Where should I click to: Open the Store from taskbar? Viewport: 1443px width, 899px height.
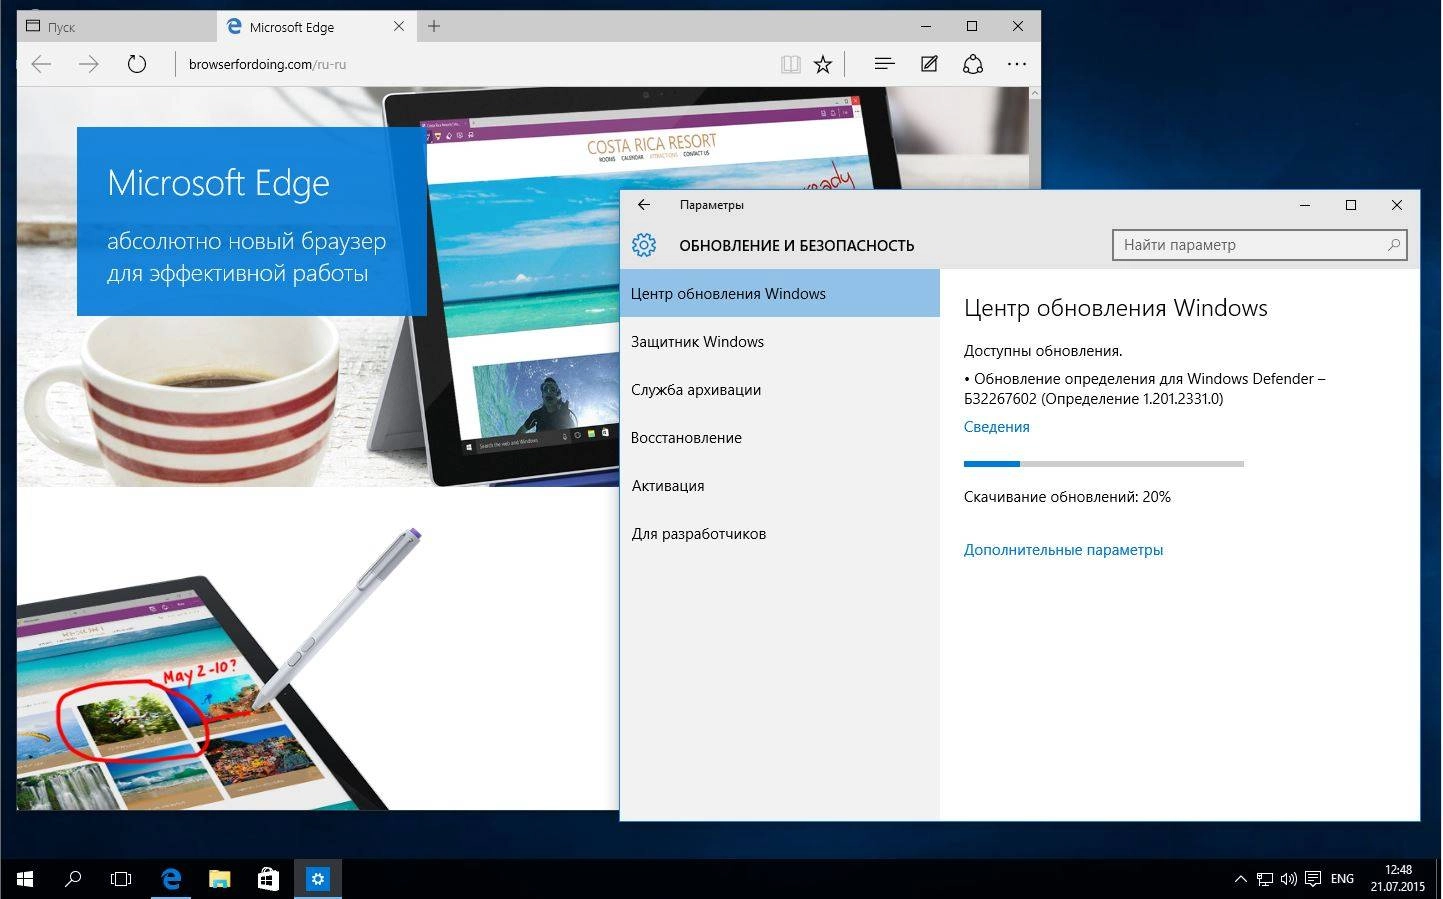(268, 879)
